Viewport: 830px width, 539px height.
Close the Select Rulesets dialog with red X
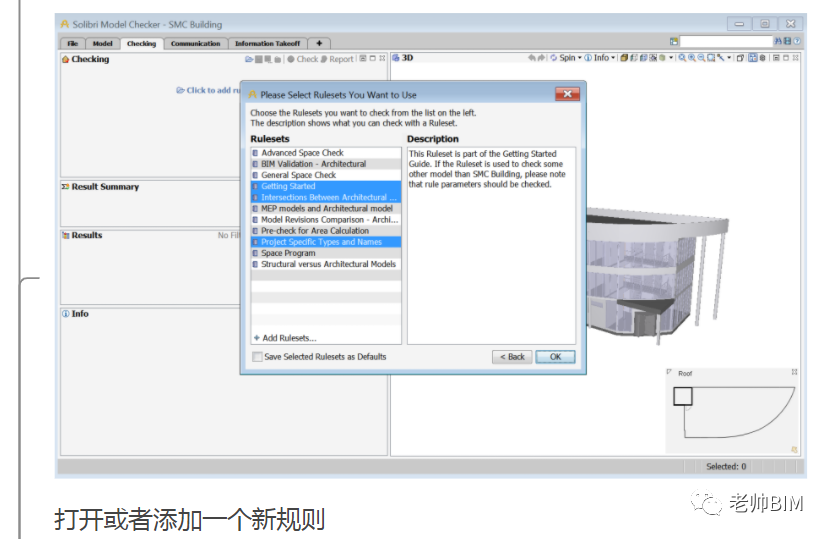(567, 94)
